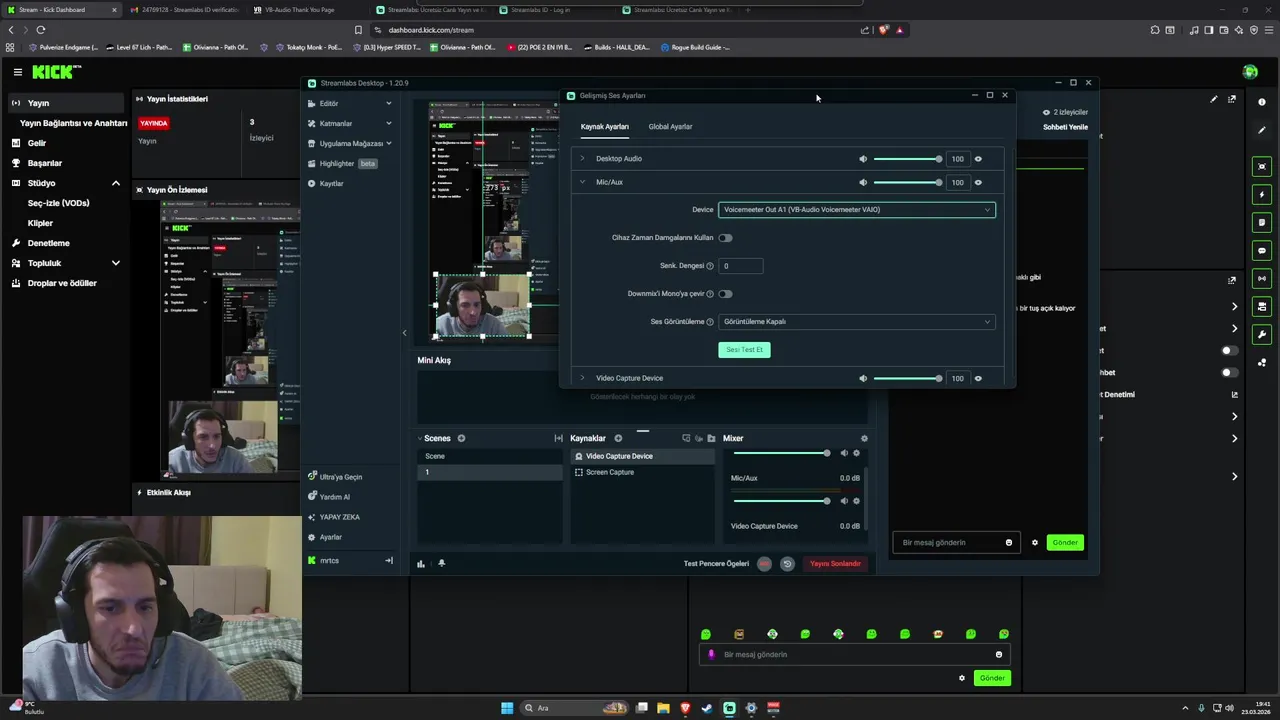The height and width of the screenshot is (720, 1280).
Task: Open Editör menu in Streamlabs sidebar
Action: pyautogui.click(x=350, y=104)
